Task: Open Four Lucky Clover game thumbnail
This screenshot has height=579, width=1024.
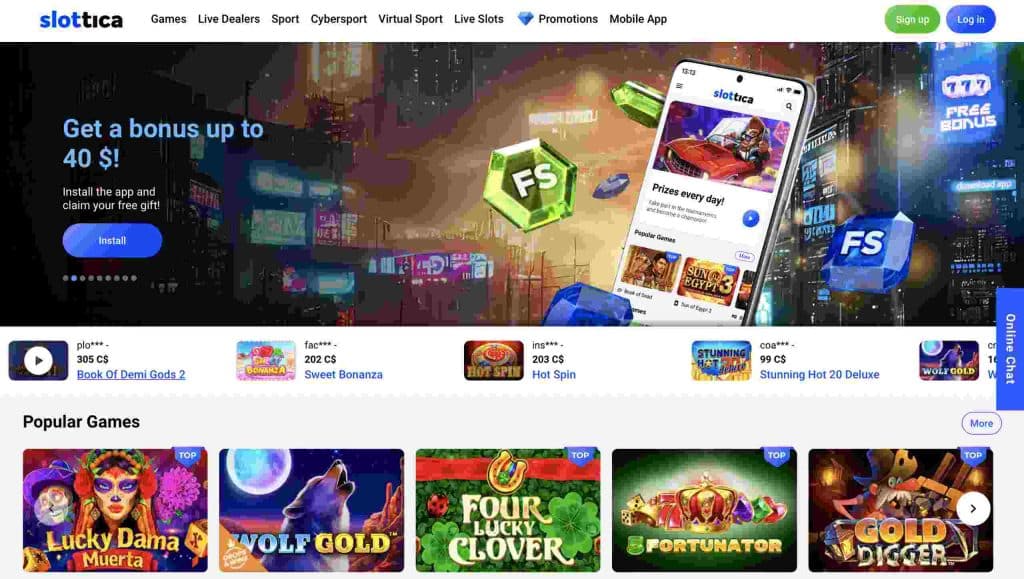Action: tap(508, 510)
